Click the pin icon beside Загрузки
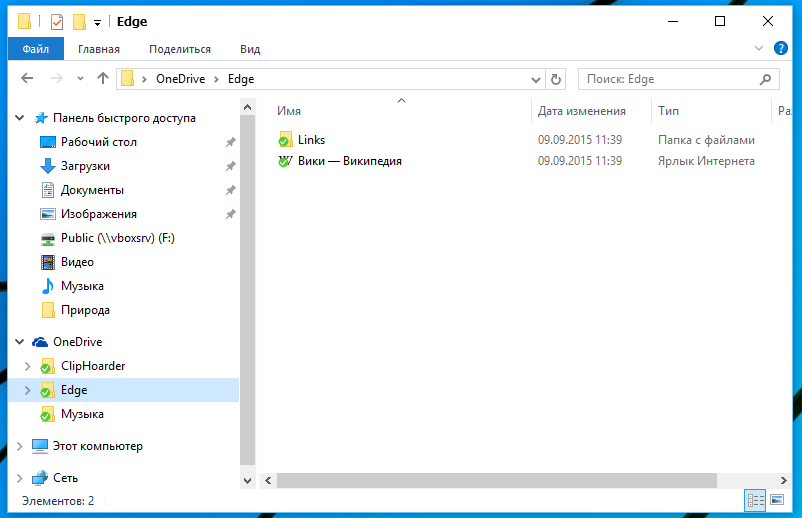The width and height of the screenshot is (802, 518). coord(231,166)
